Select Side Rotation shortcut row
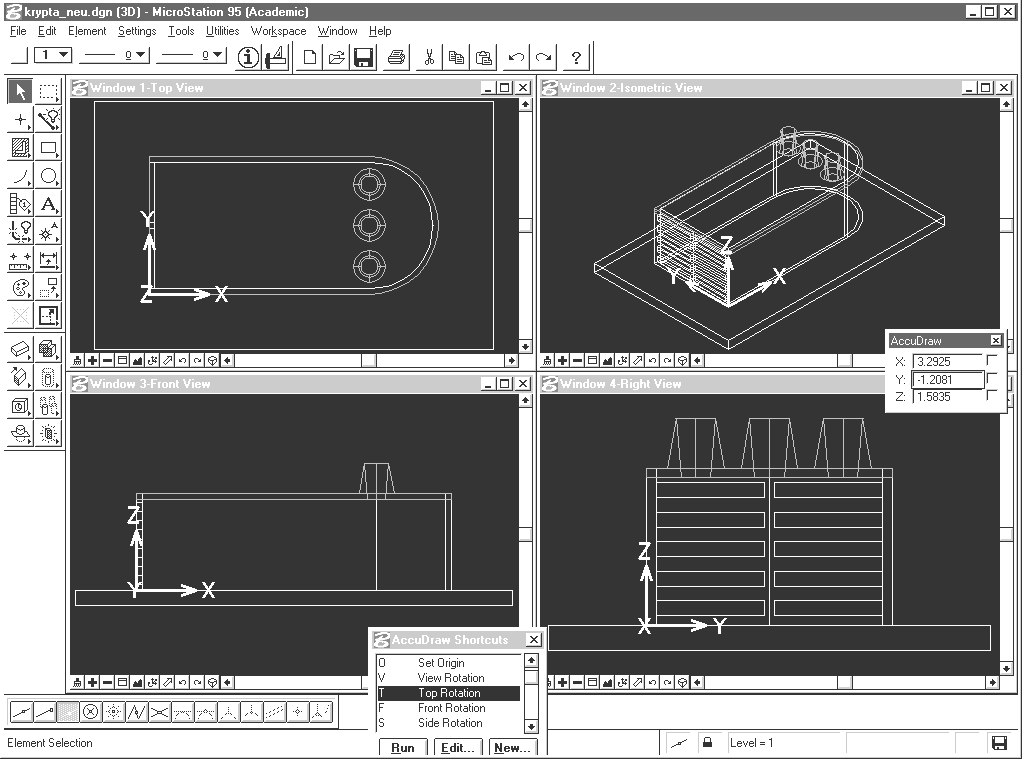1022x759 pixels. pos(449,722)
